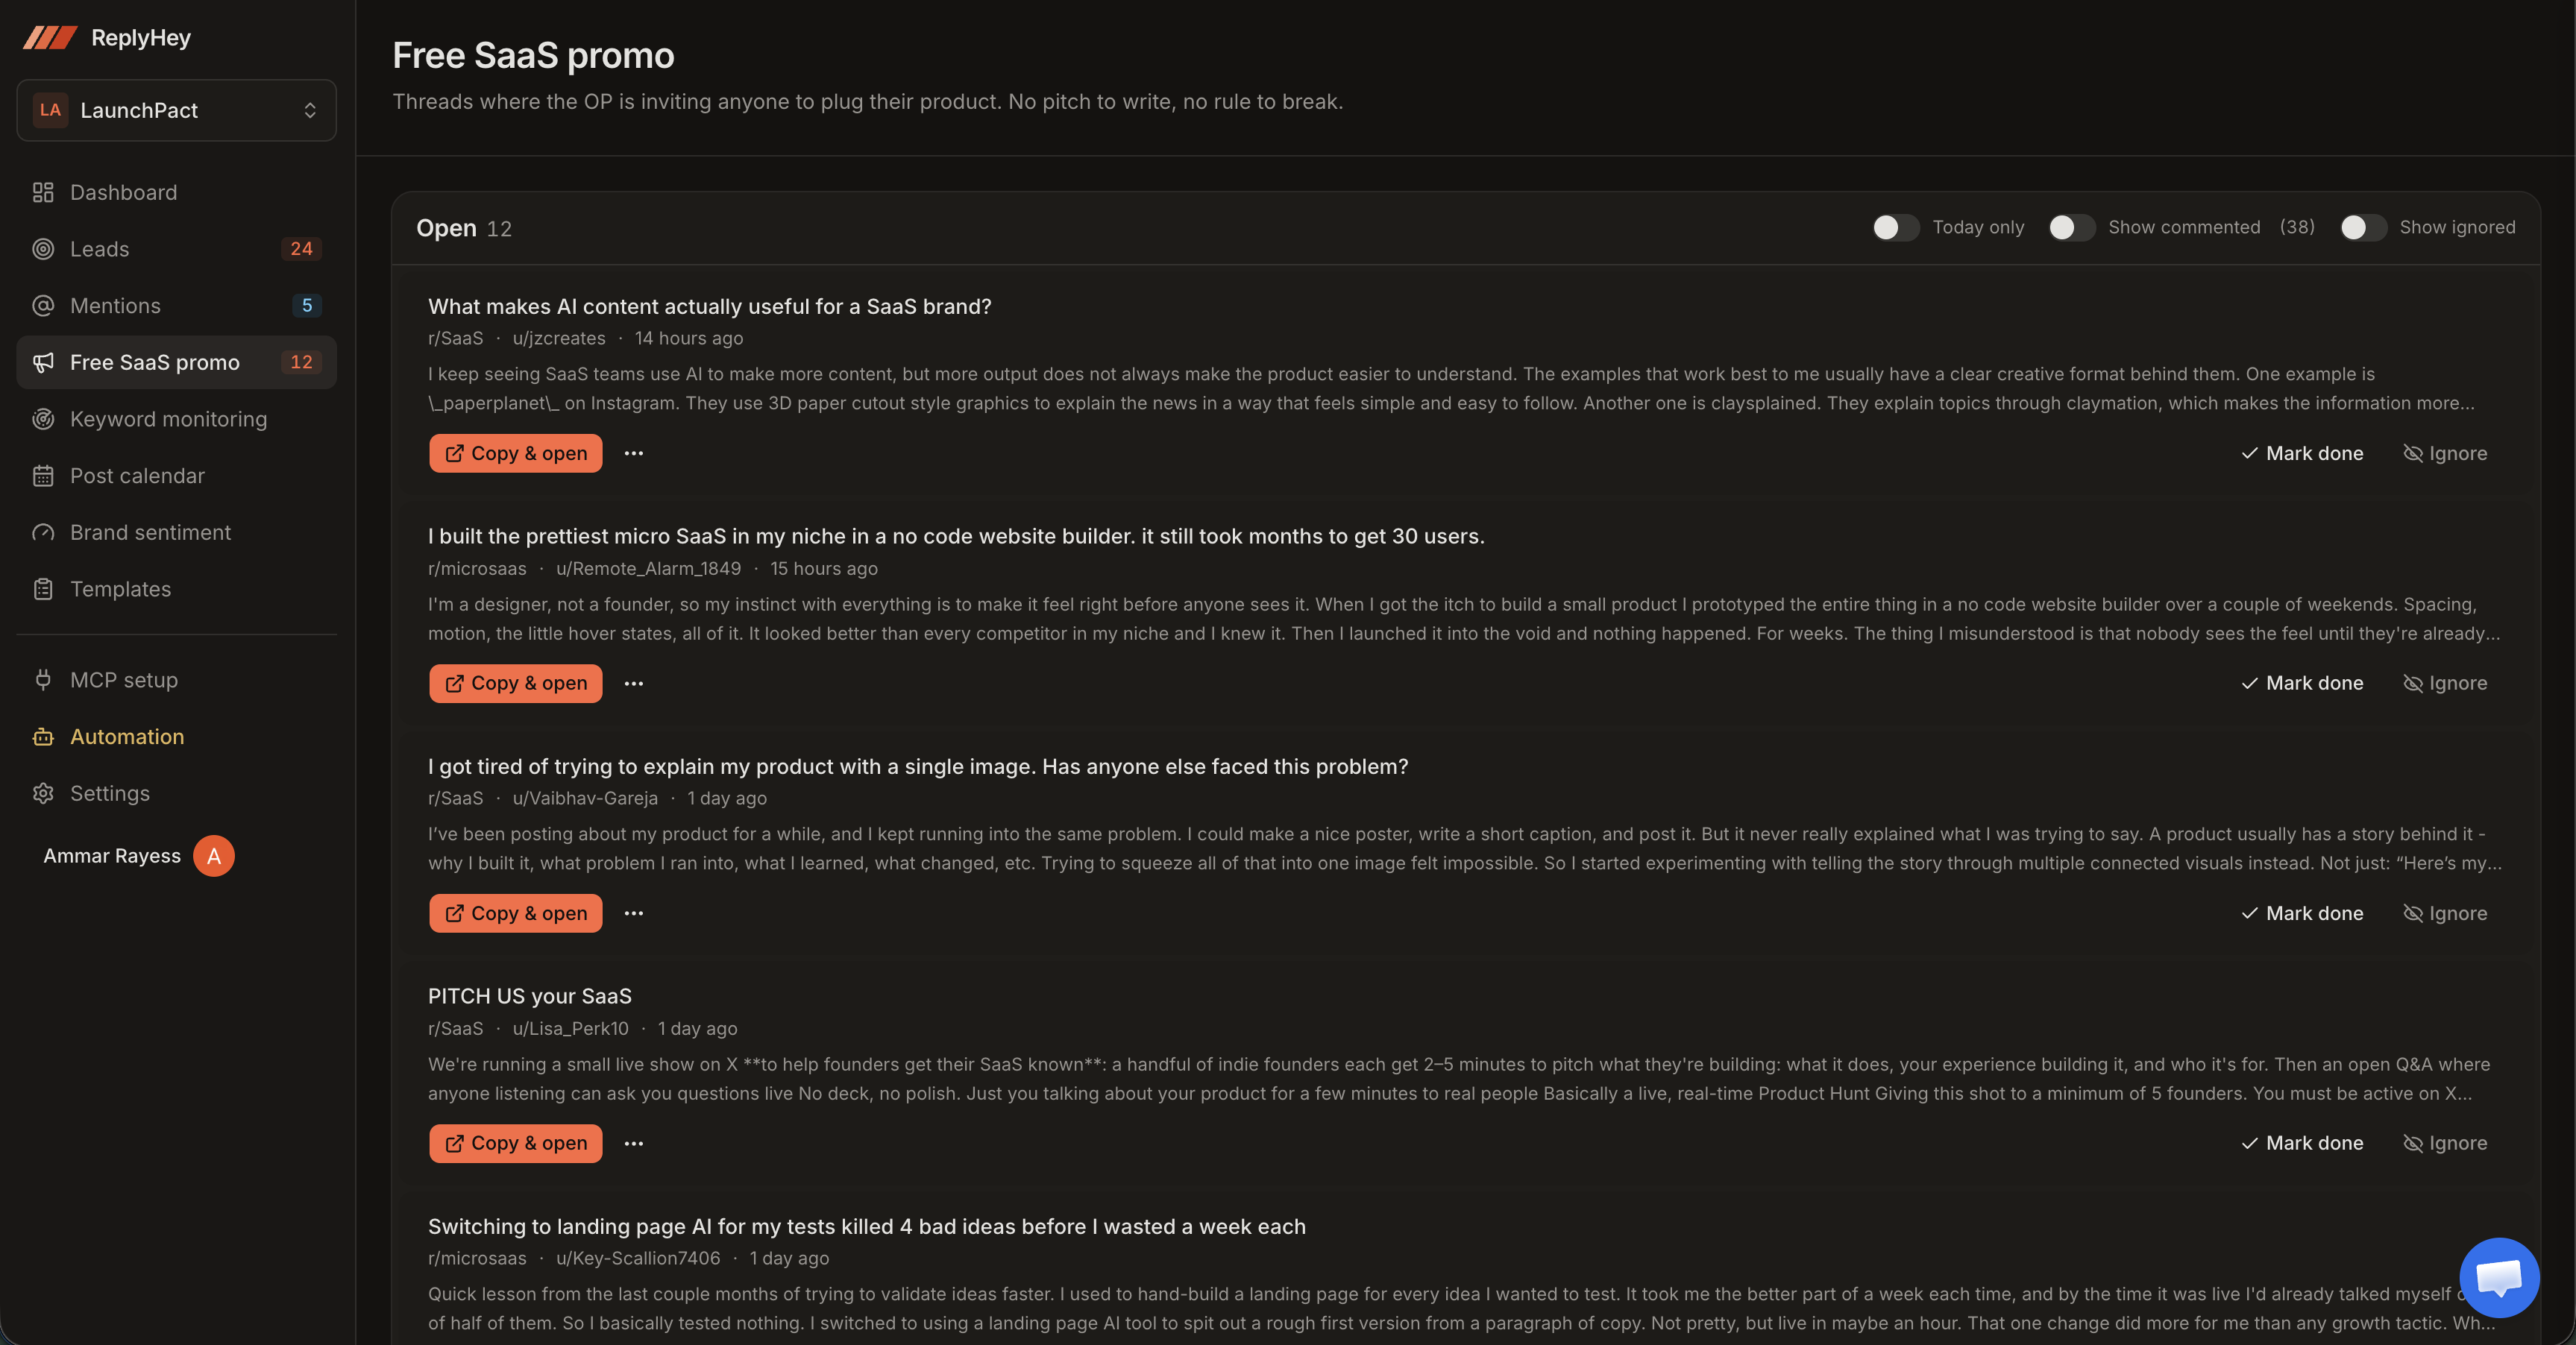The height and width of the screenshot is (1345, 2576).
Task: Enable the Today only toggle
Action: click(1895, 227)
